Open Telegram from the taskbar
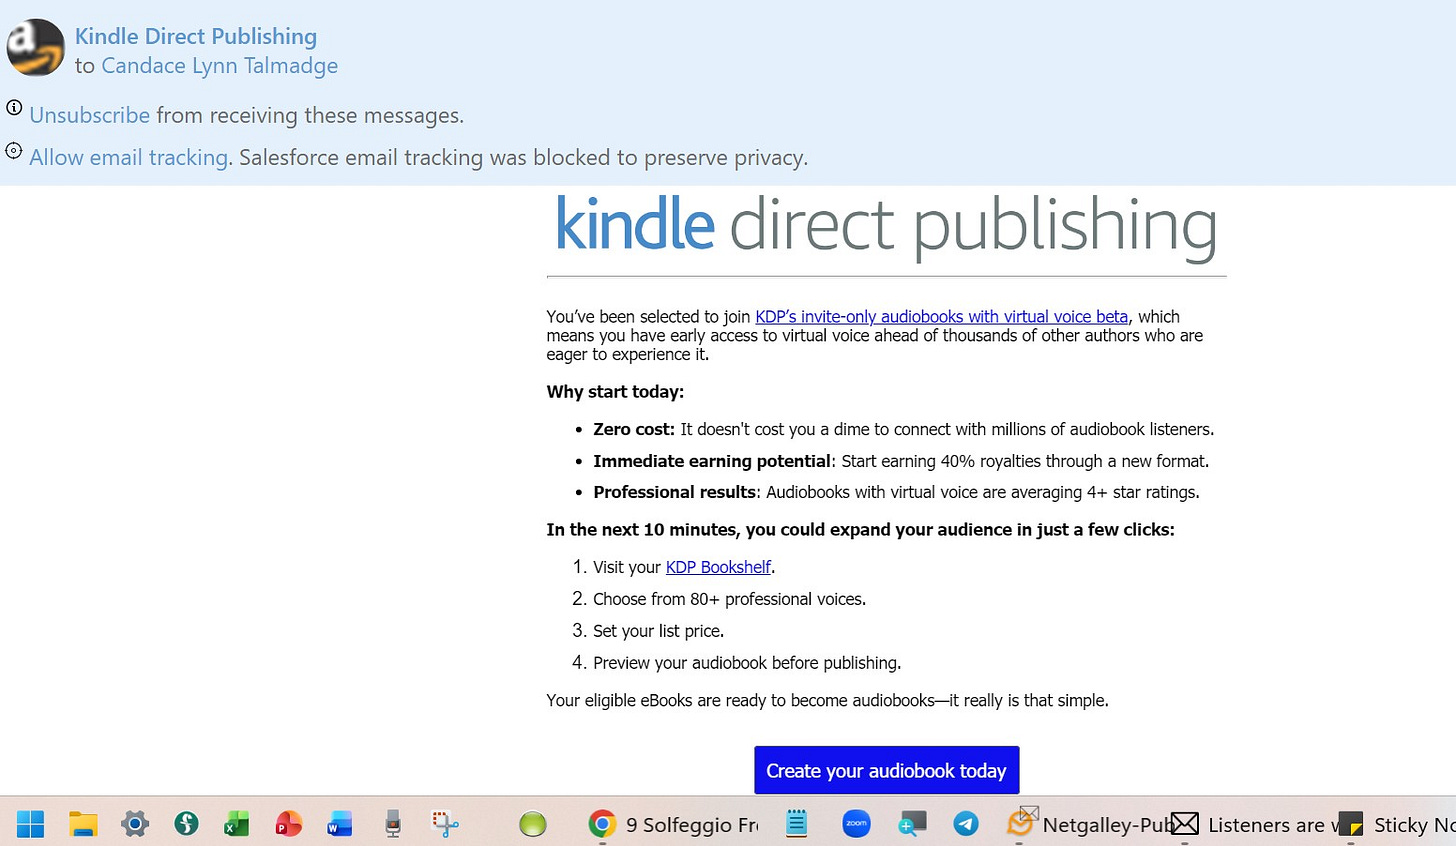 pos(966,824)
